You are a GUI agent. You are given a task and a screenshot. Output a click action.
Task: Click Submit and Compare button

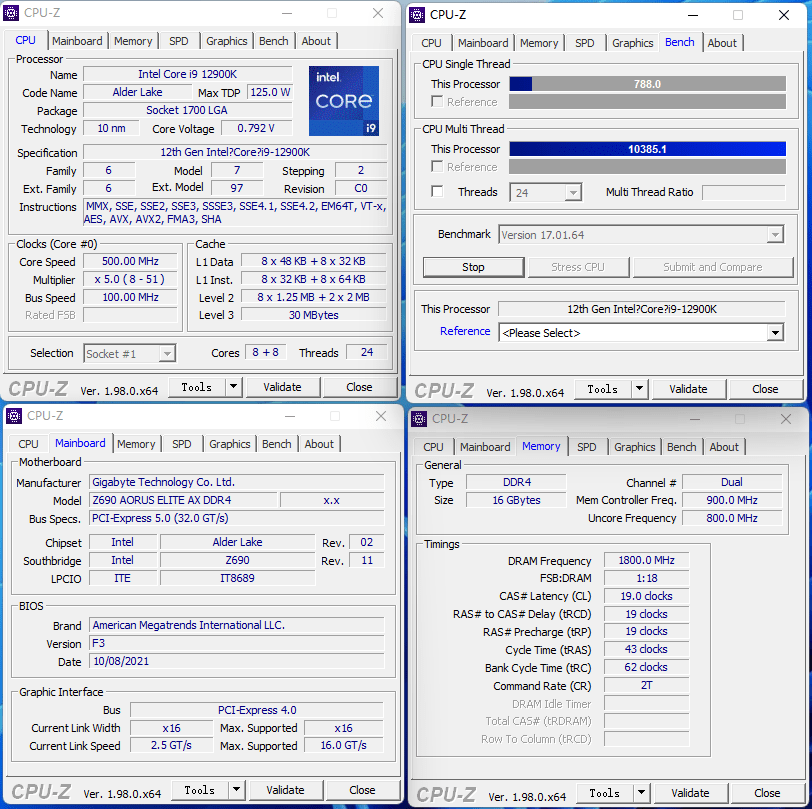pos(713,267)
